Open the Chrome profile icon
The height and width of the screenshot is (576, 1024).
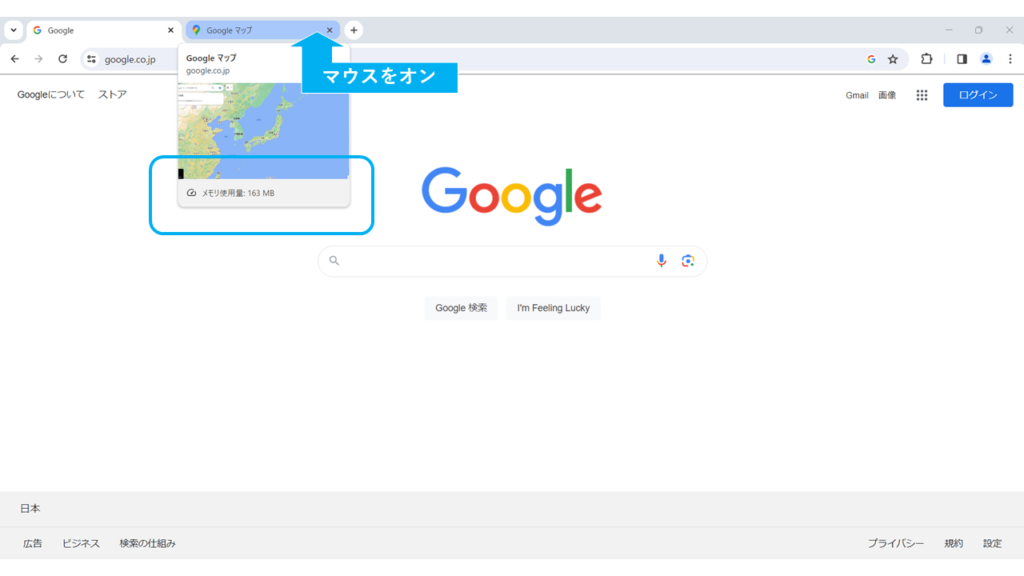coord(986,59)
